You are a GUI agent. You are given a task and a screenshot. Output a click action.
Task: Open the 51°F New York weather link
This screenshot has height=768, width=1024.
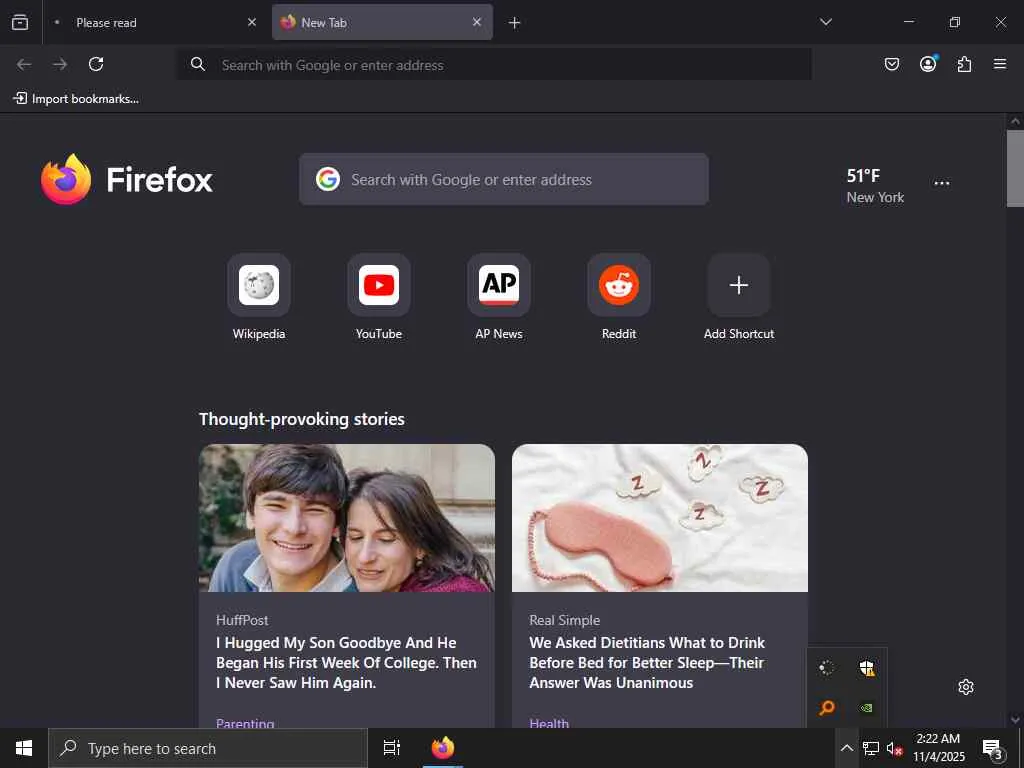tap(875, 186)
